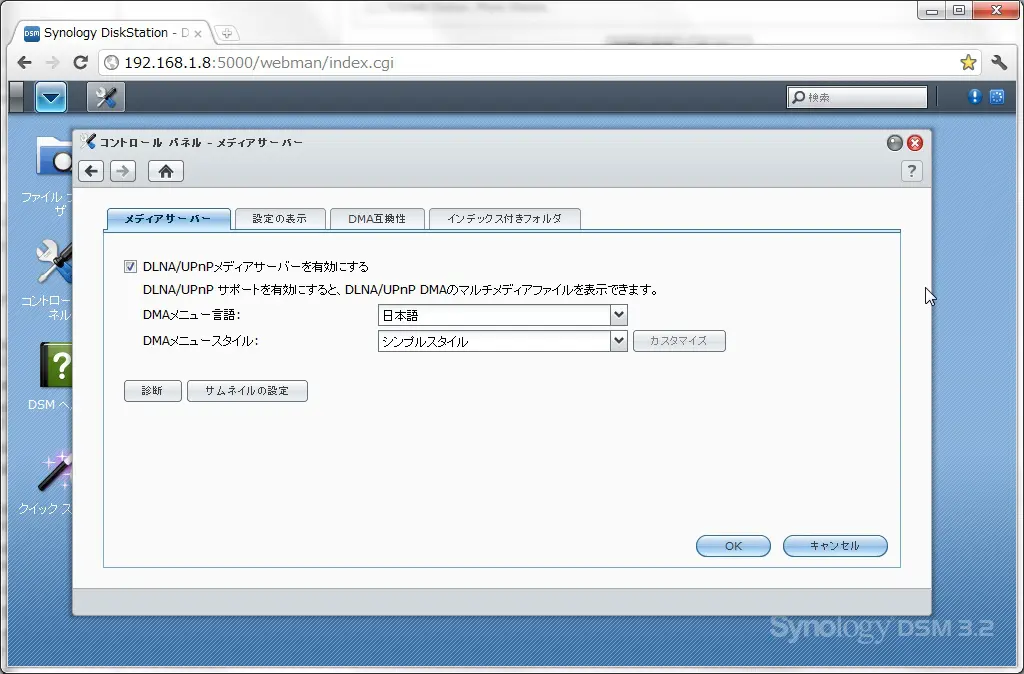Screen dimensions: 1024x674
Task: Expand the DMAメニュースタイル dropdown arrow
Action: point(618,341)
